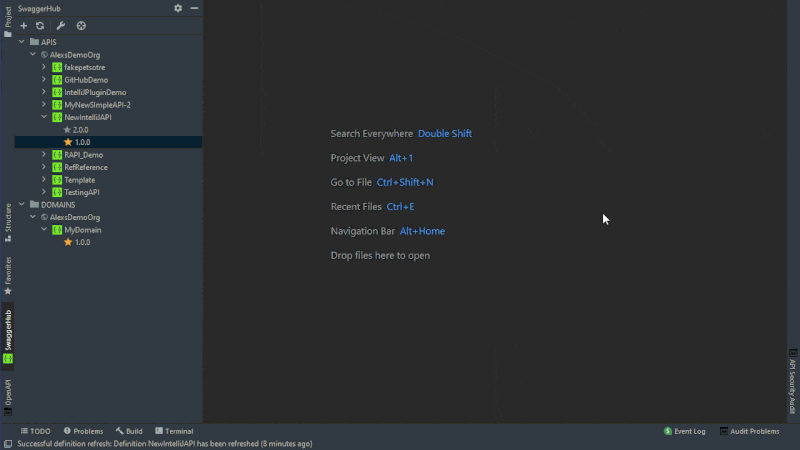800x450 pixels.
Task: Click the DOMAINS folder icon
Action: 34,205
